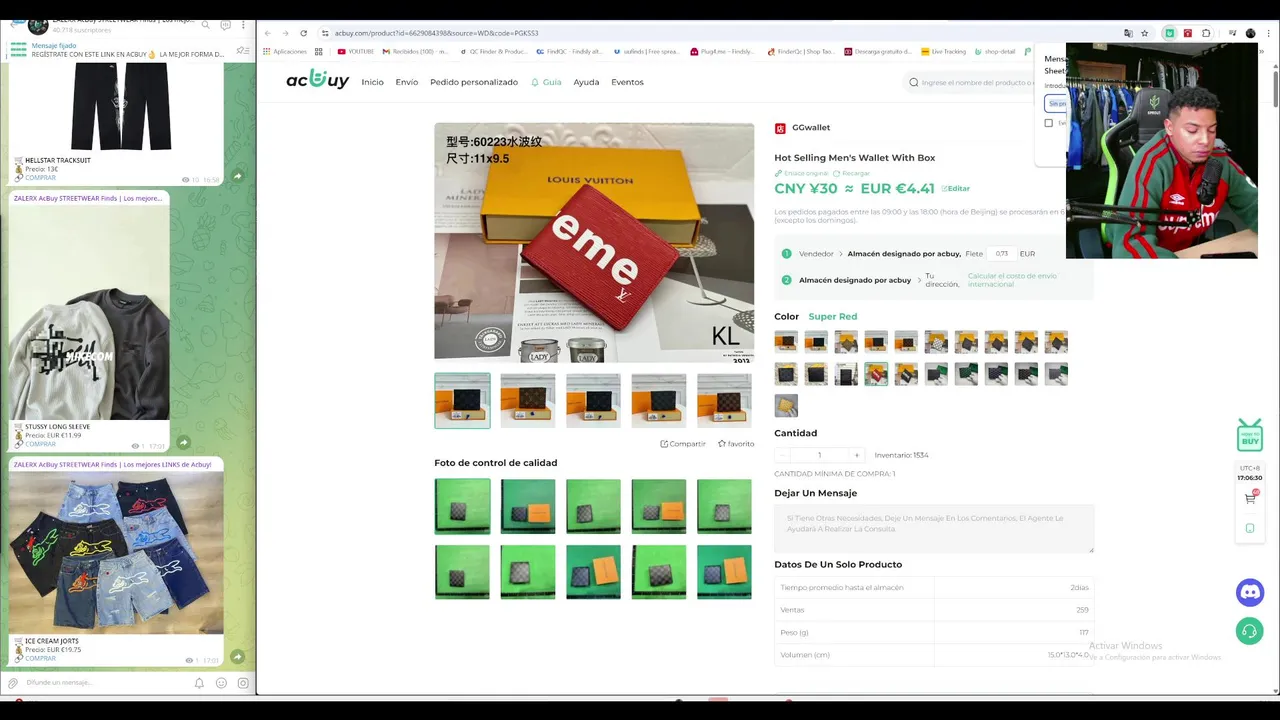
Task: Forward the Stussy Long Sleeve post
Action: point(183,442)
